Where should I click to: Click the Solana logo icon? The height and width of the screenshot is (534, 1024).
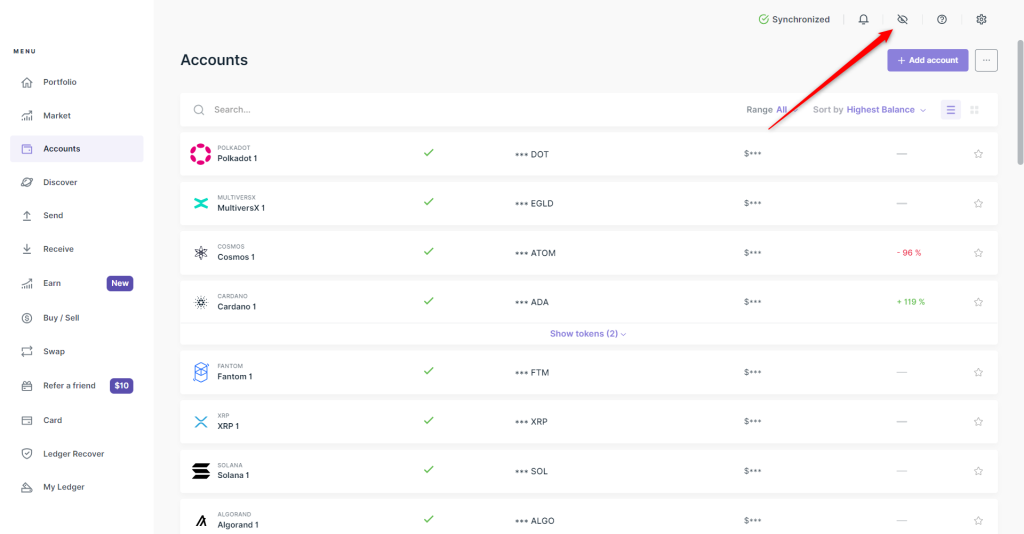click(x=200, y=470)
